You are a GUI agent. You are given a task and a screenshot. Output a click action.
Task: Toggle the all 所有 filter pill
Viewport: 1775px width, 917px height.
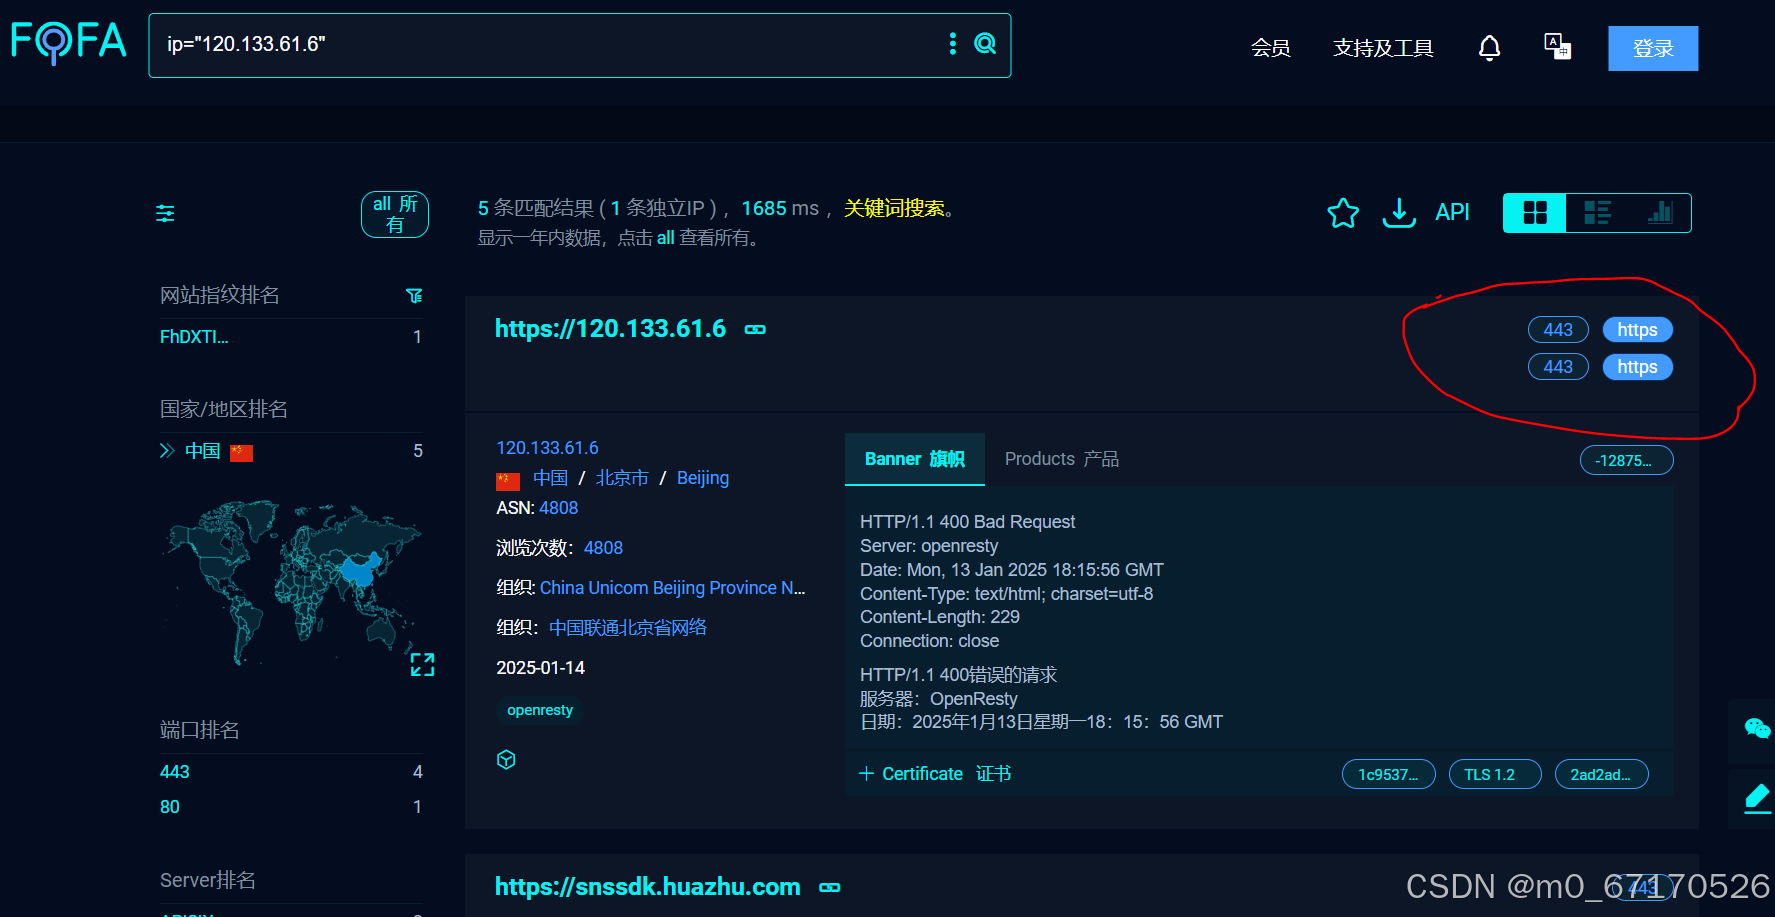(x=395, y=214)
